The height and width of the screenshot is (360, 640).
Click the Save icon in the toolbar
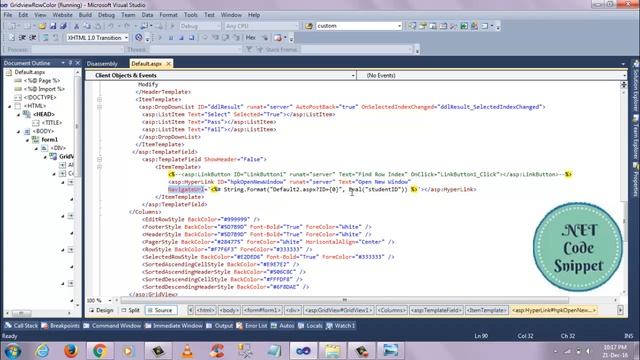click(53, 26)
